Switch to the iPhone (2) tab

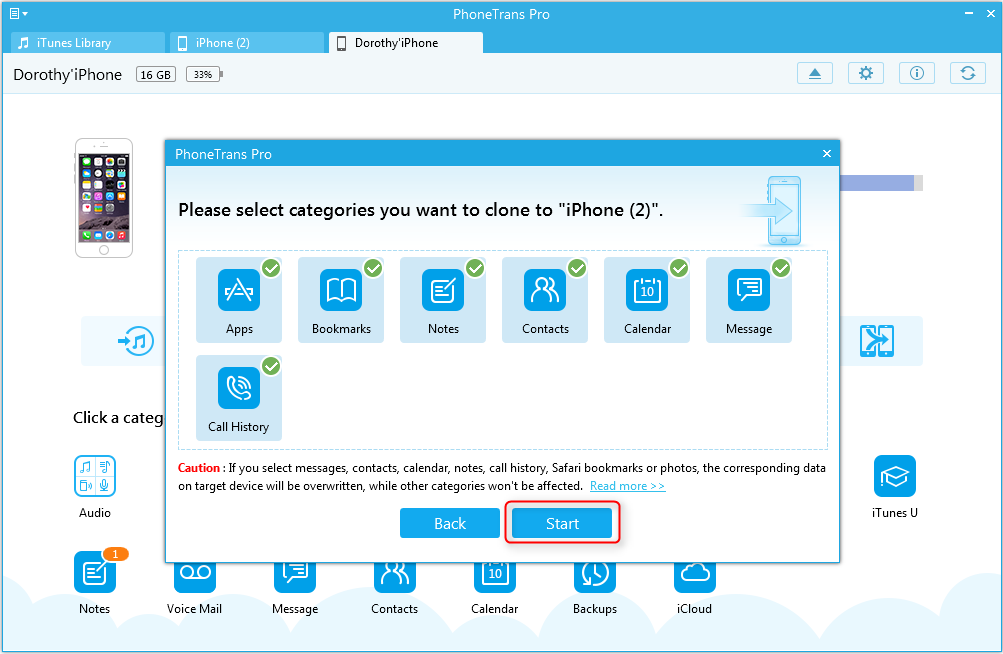246,43
